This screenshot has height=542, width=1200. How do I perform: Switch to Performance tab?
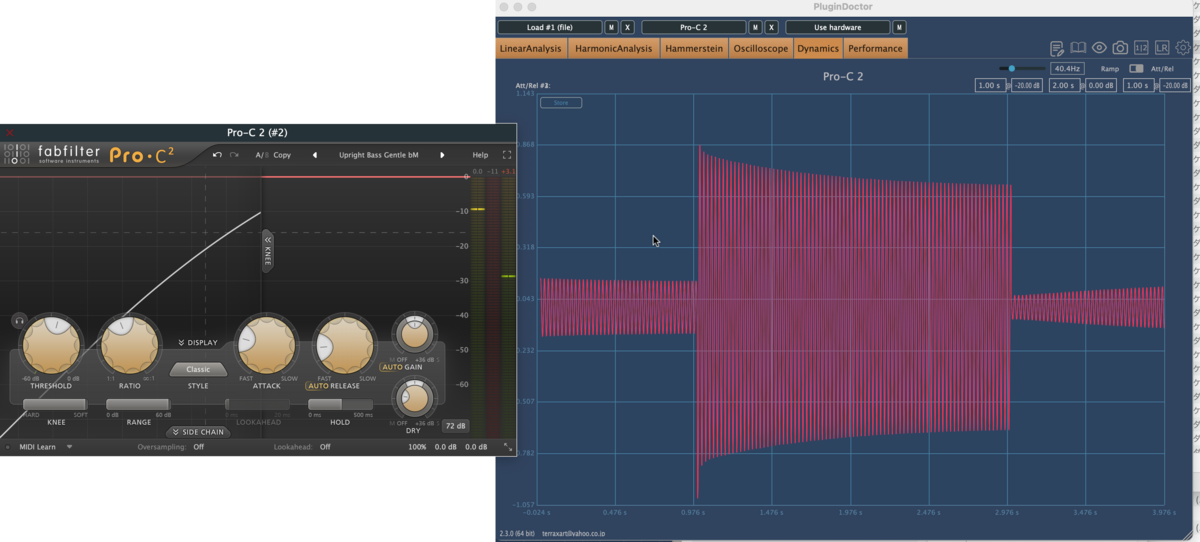point(876,48)
